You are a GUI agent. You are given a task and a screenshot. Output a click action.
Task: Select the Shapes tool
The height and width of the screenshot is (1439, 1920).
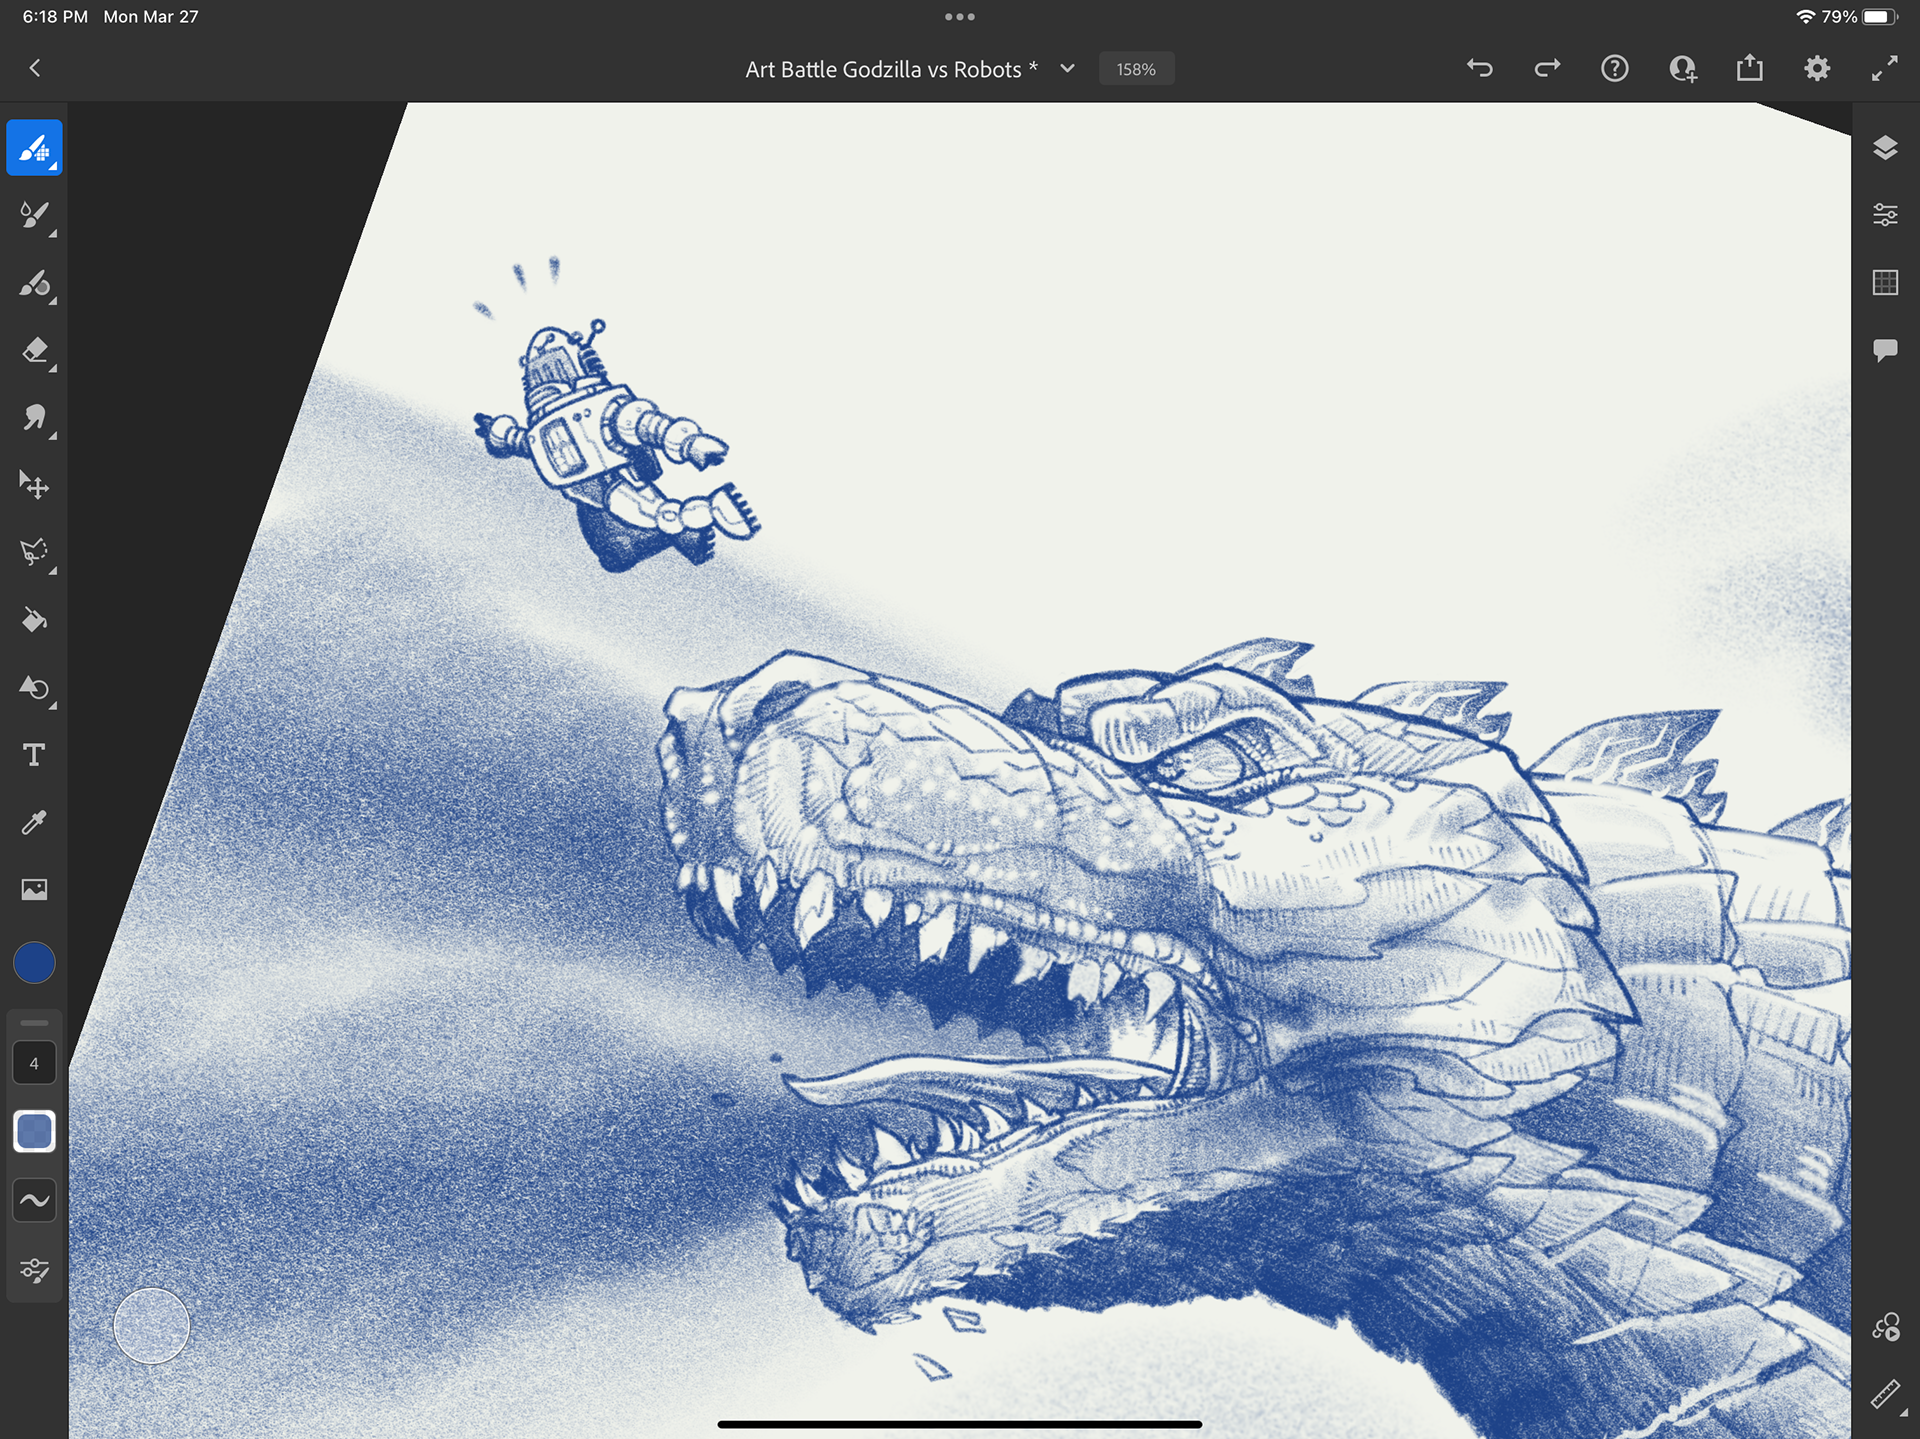click(34, 688)
